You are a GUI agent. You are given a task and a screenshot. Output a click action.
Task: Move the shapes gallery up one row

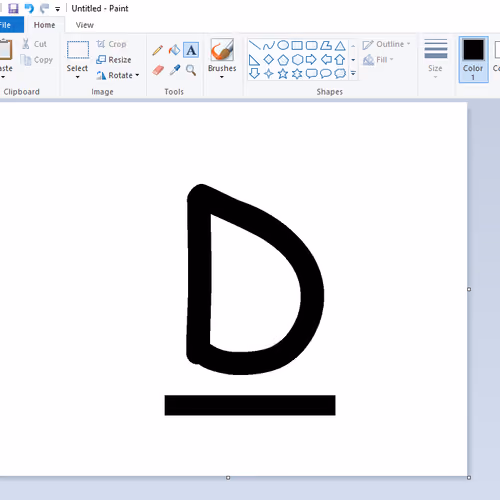[x=353, y=45]
